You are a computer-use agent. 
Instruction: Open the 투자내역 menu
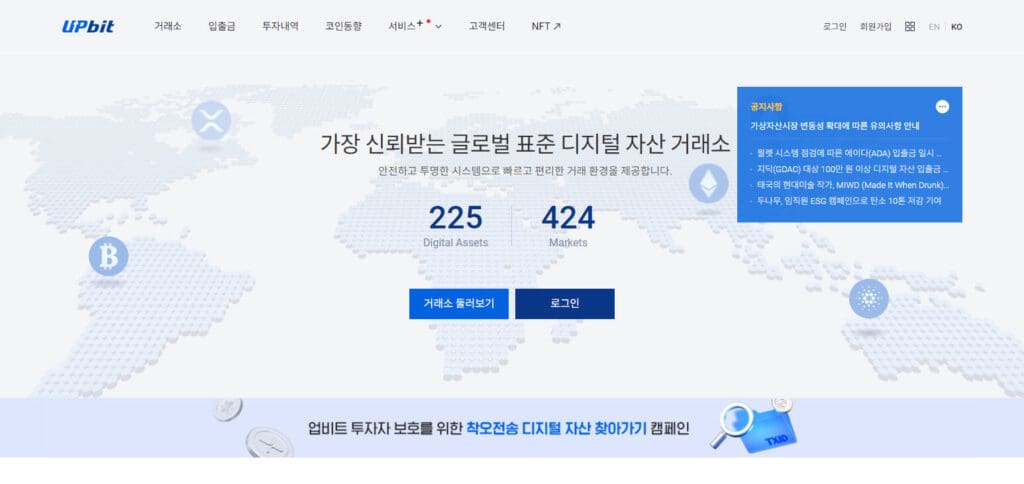(x=280, y=27)
